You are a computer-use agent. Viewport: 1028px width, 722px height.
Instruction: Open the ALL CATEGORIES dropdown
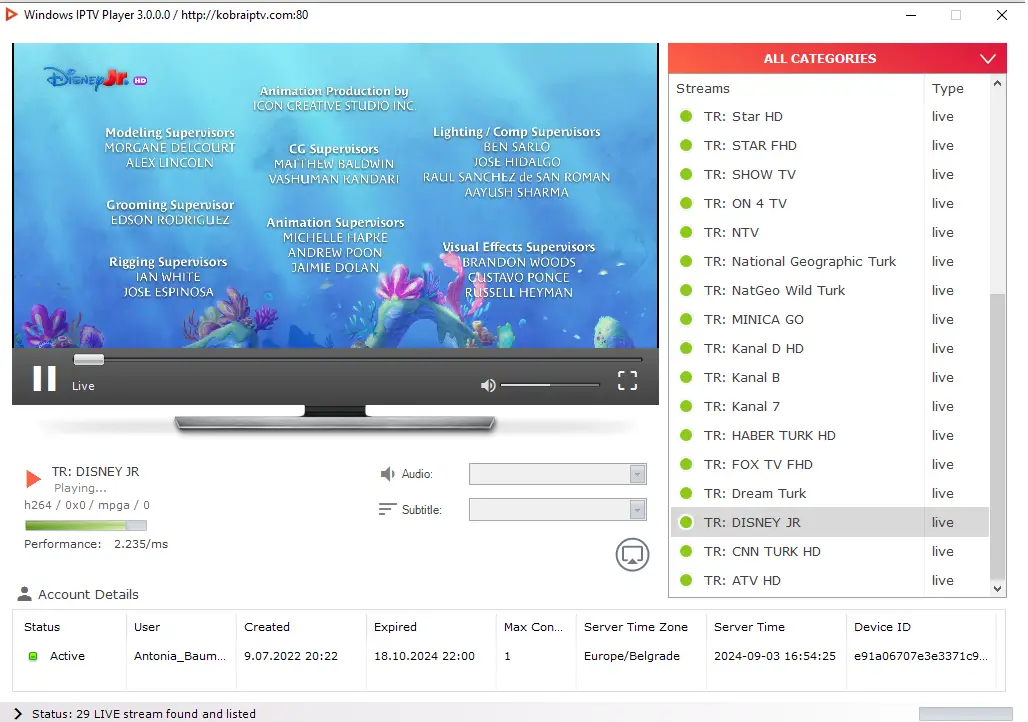pyautogui.click(x=837, y=58)
